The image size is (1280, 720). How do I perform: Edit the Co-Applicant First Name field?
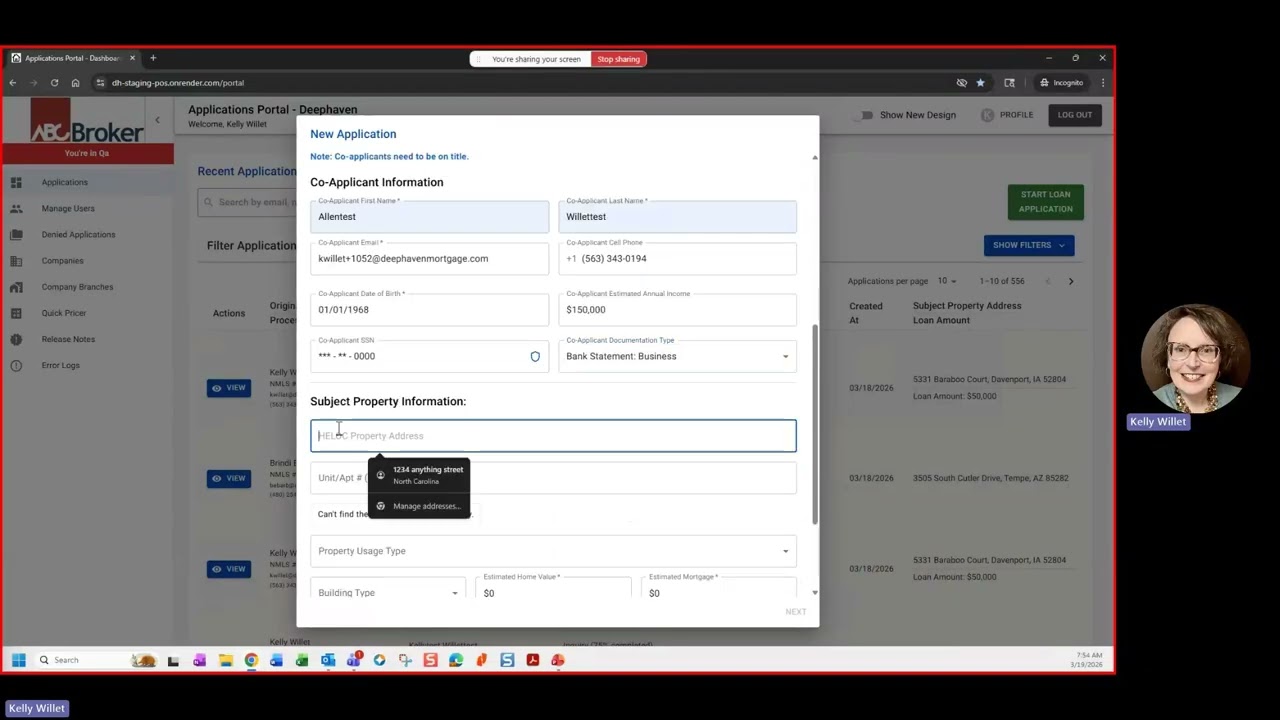pyautogui.click(x=429, y=216)
